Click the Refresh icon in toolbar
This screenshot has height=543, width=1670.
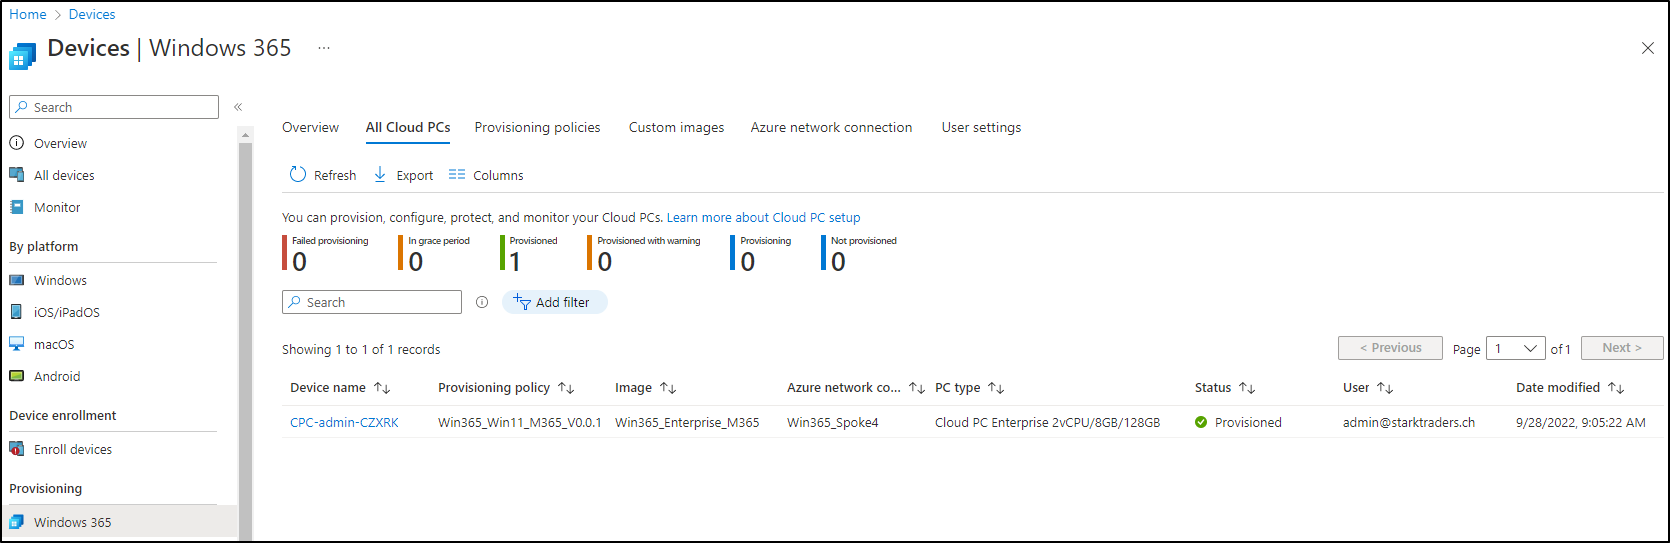[x=298, y=174]
